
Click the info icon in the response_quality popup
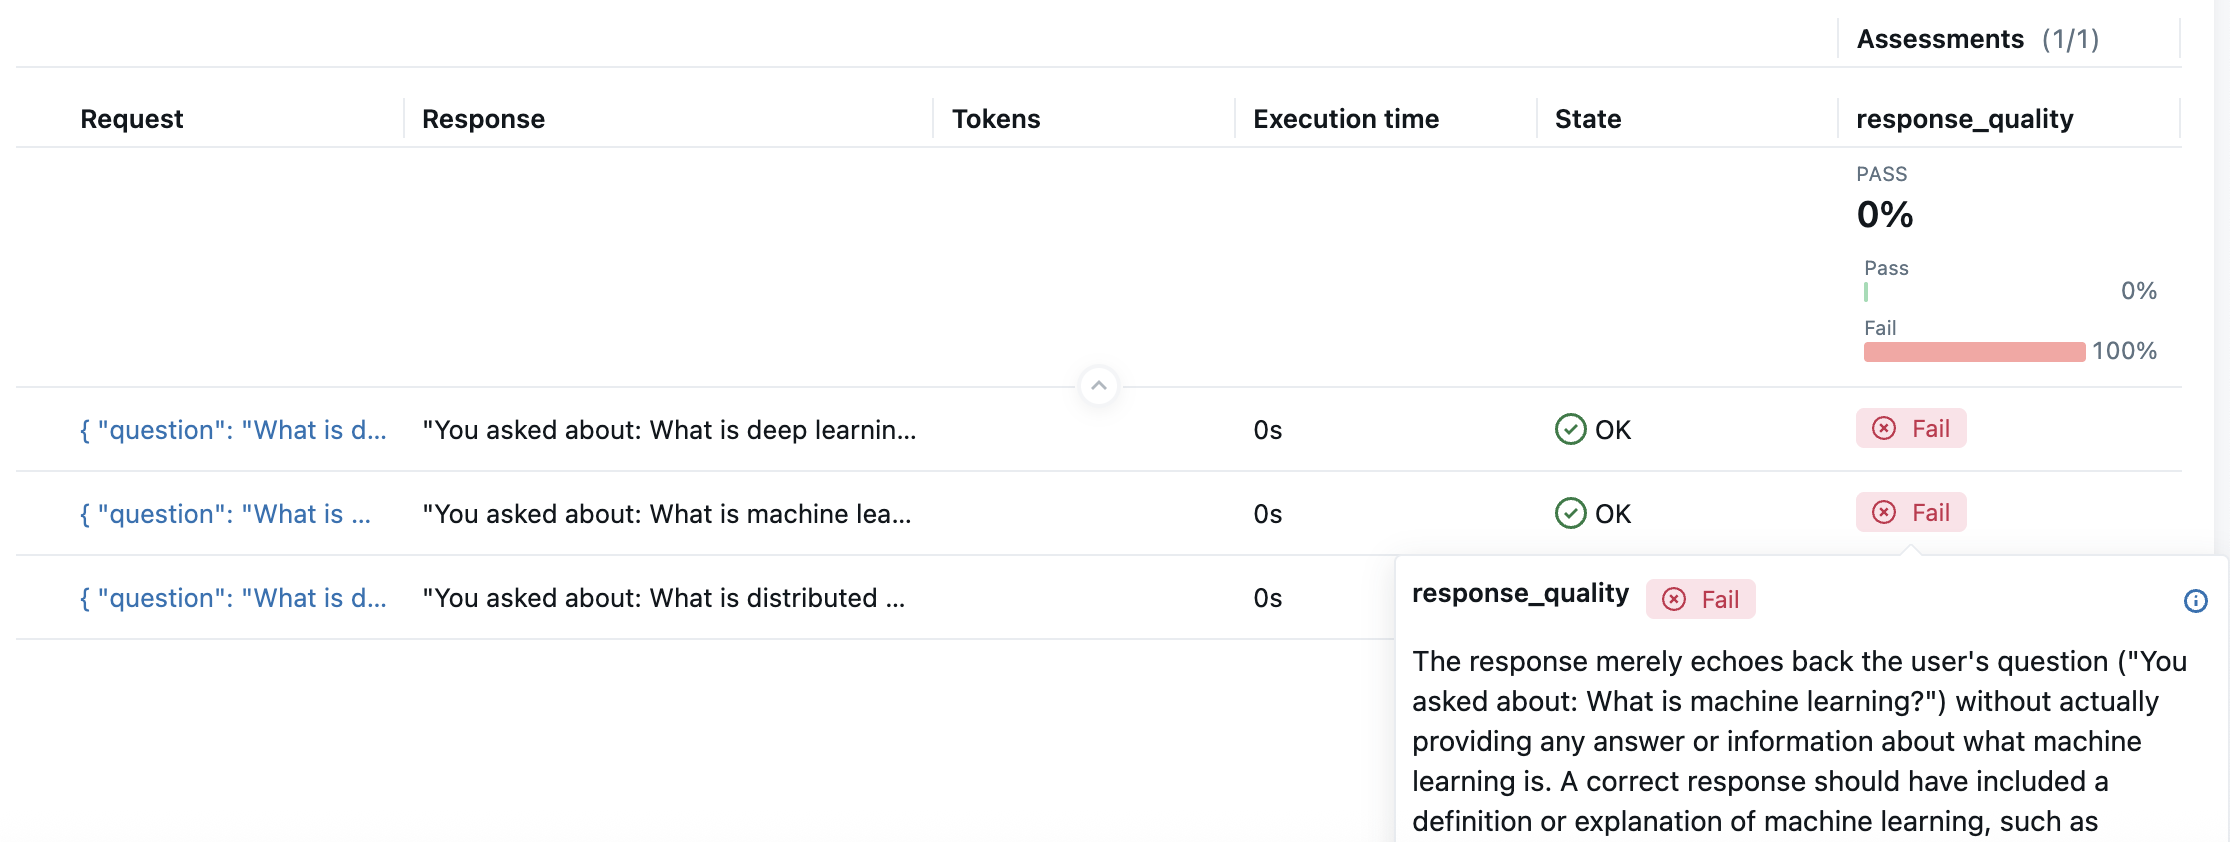[2195, 601]
